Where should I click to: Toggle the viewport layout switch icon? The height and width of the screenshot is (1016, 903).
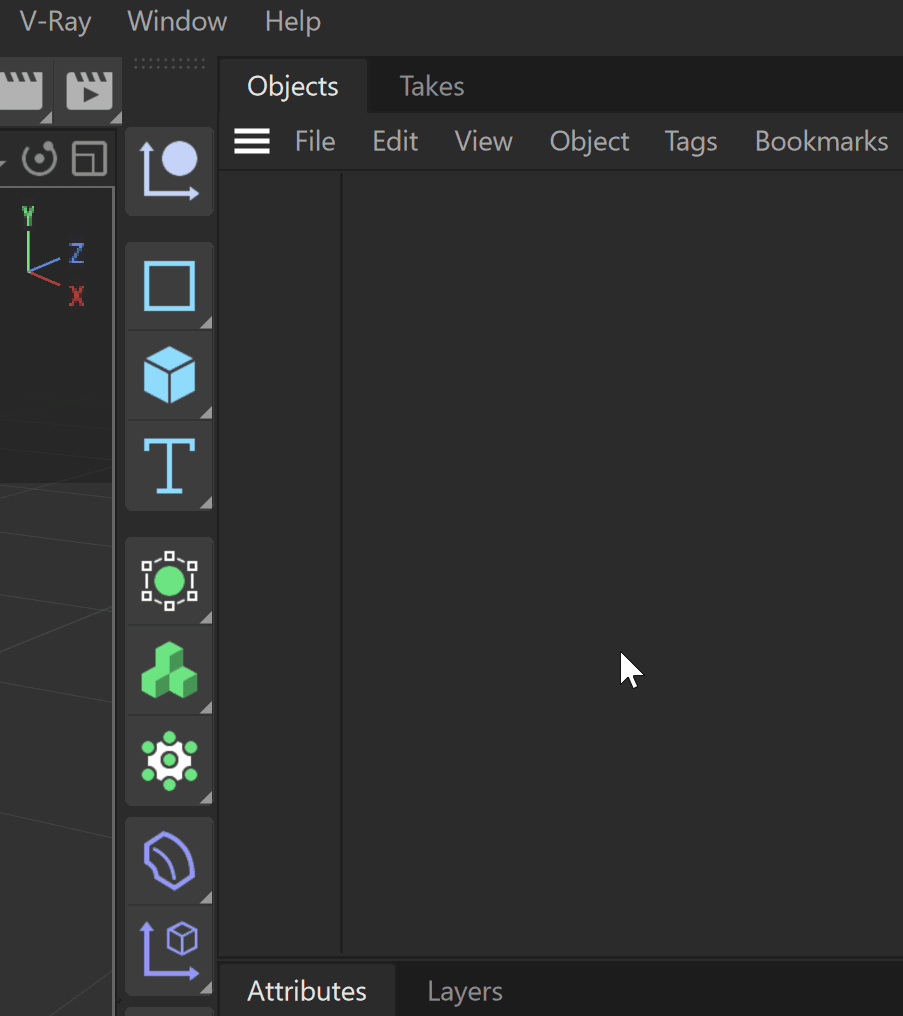89,159
